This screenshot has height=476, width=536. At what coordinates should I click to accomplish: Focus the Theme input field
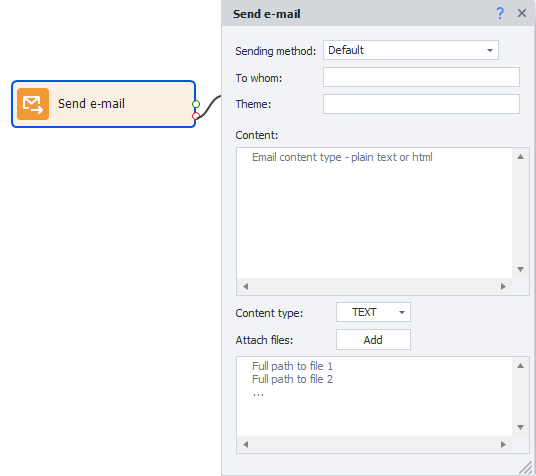tap(421, 104)
